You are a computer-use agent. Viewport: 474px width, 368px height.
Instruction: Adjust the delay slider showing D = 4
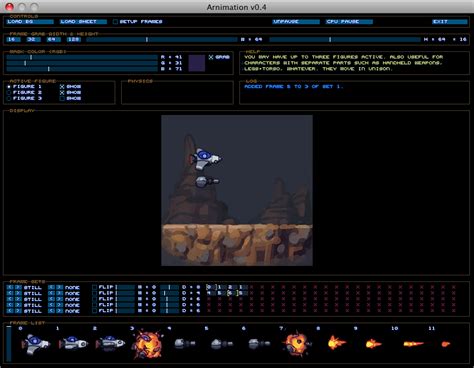pyautogui.click(x=169, y=293)
